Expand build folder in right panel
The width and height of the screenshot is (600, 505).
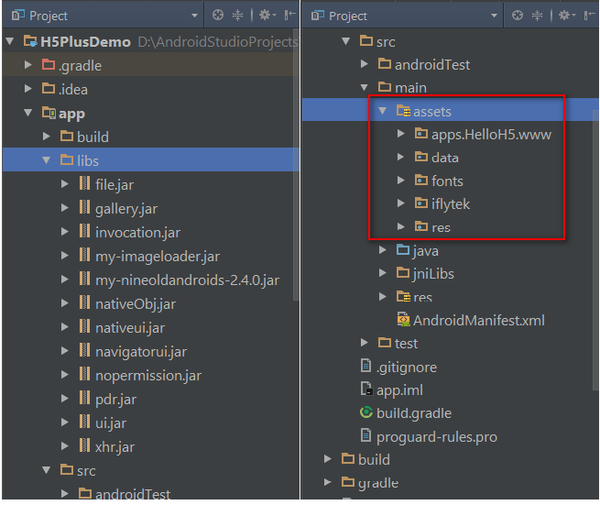[x=327, y=458]
